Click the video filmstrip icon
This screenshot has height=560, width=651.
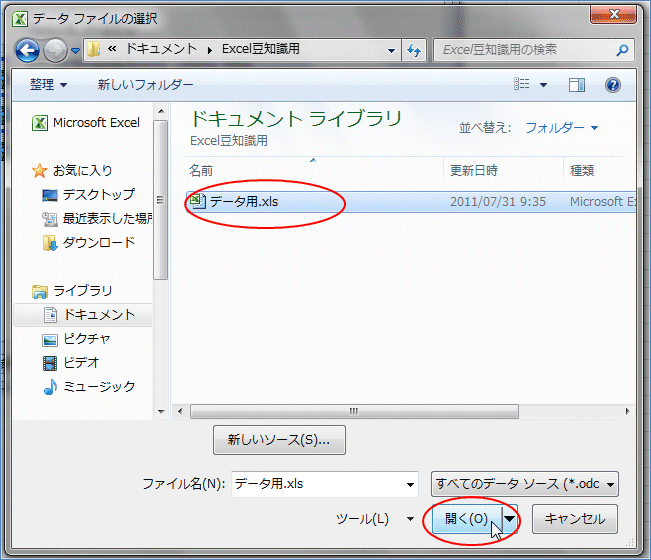pyautogui.click(x=50, y=363)
